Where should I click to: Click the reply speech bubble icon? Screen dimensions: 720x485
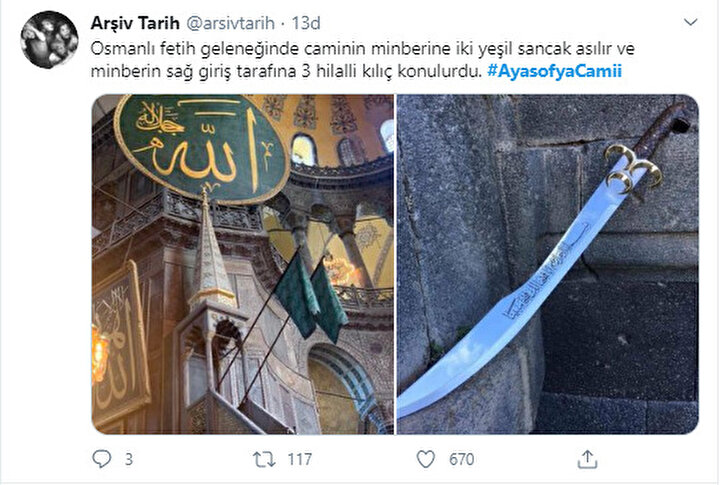[101, 459]
